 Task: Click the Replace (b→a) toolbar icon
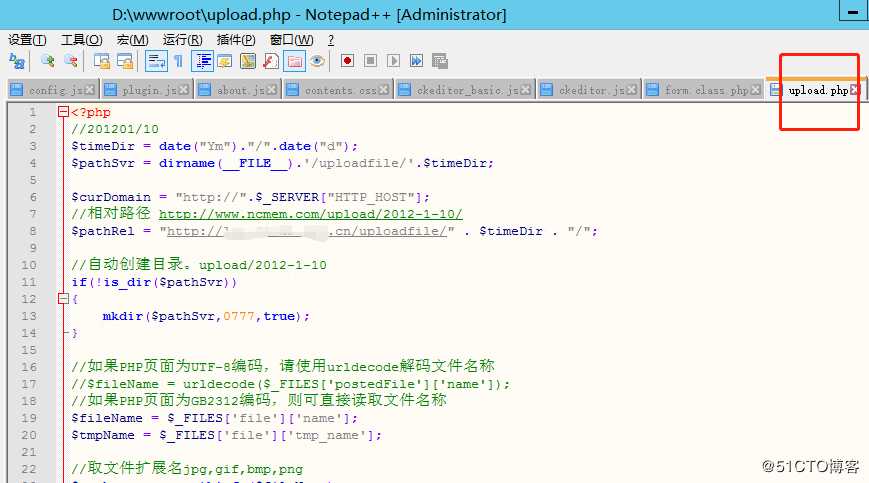point(17,61)
